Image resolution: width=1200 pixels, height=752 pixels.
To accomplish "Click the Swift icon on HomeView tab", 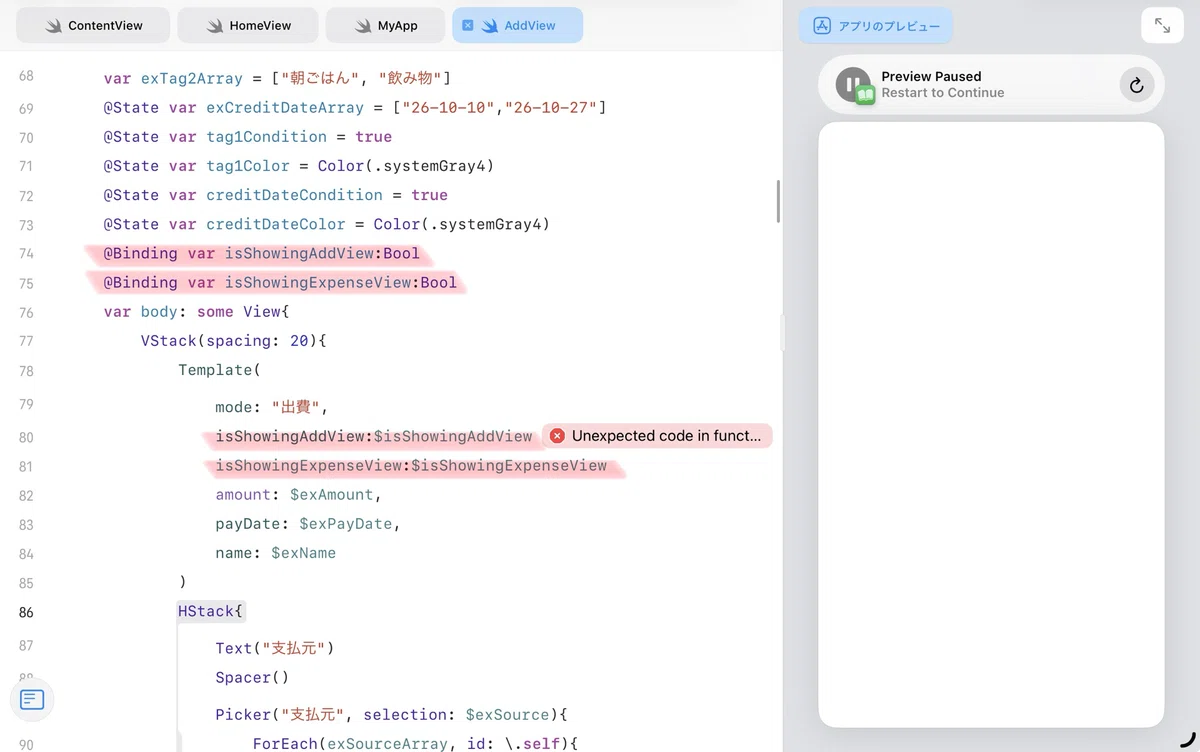I will (215, 26).
